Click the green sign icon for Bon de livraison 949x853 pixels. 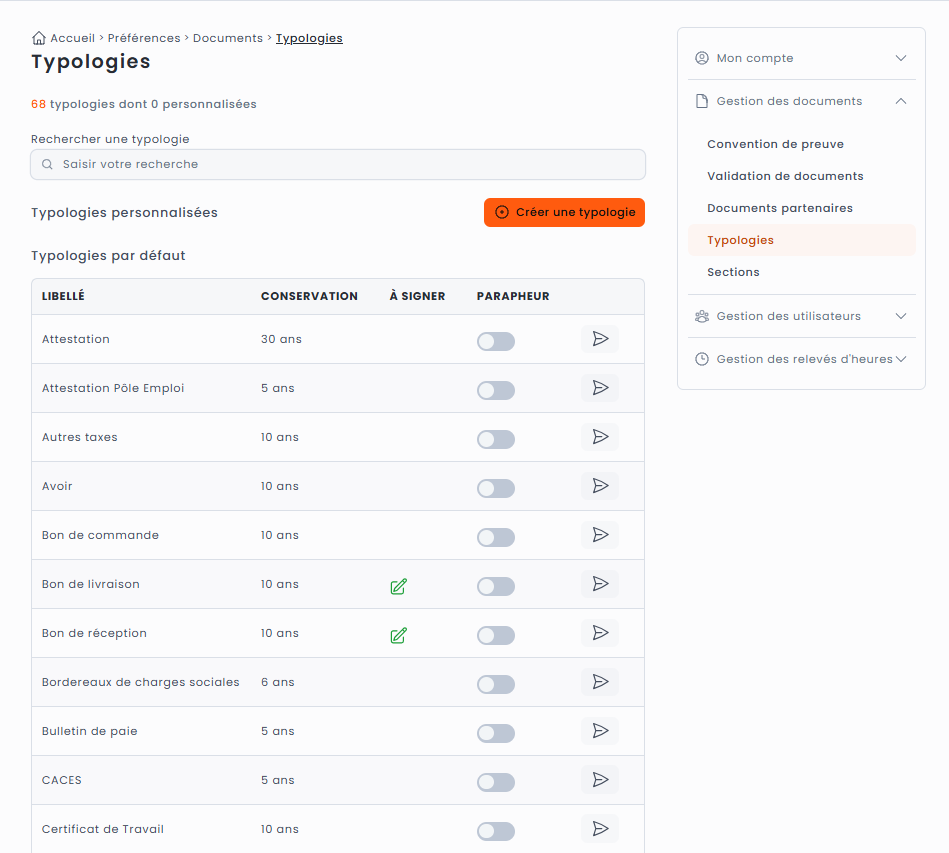coord(398,586)
